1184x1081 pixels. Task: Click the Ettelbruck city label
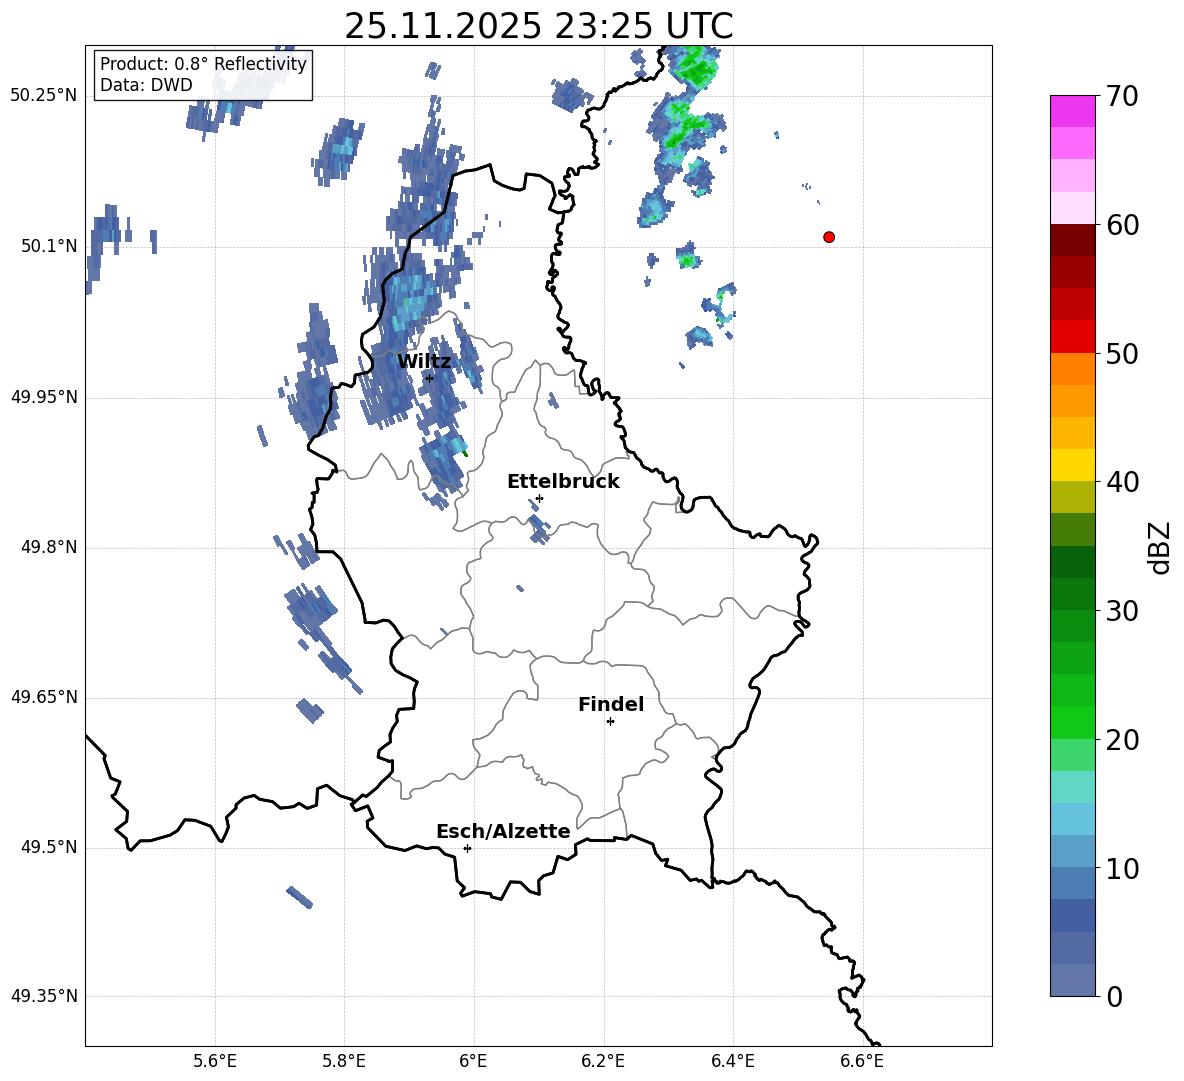563,481
